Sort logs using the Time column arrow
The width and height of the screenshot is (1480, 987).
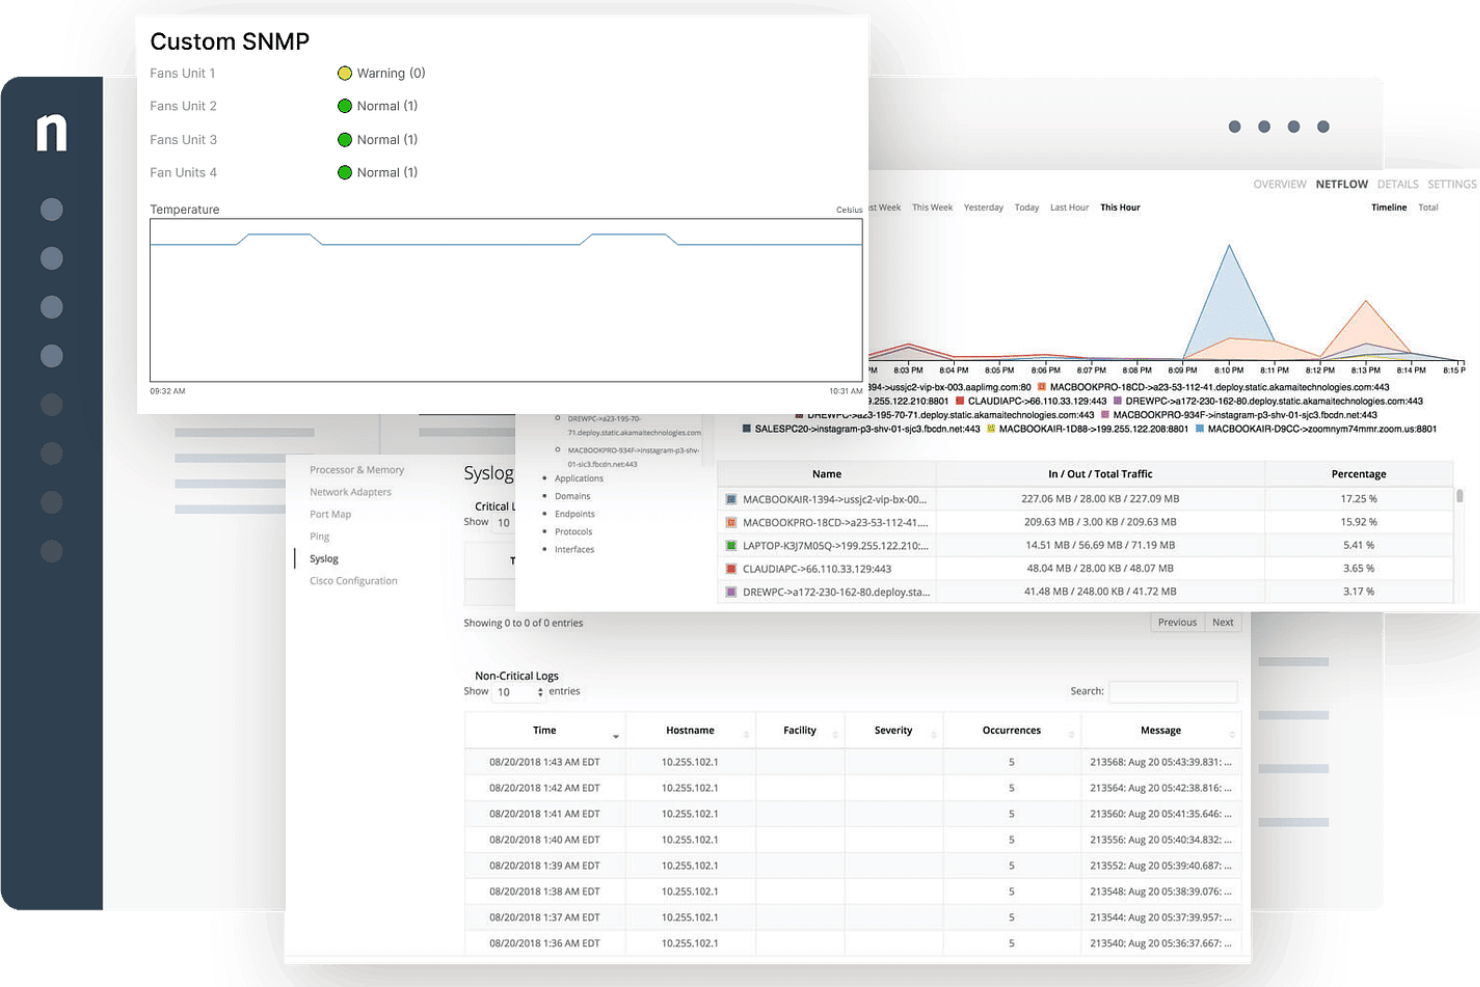(x=616, y=736)
